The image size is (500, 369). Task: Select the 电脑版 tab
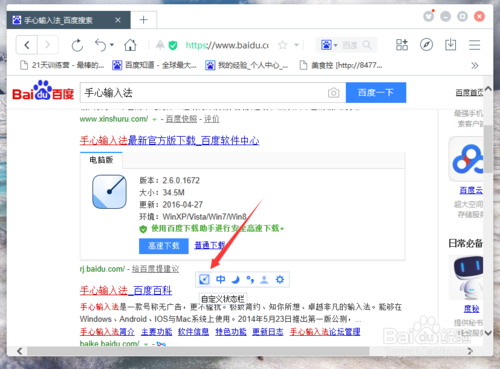101,160
